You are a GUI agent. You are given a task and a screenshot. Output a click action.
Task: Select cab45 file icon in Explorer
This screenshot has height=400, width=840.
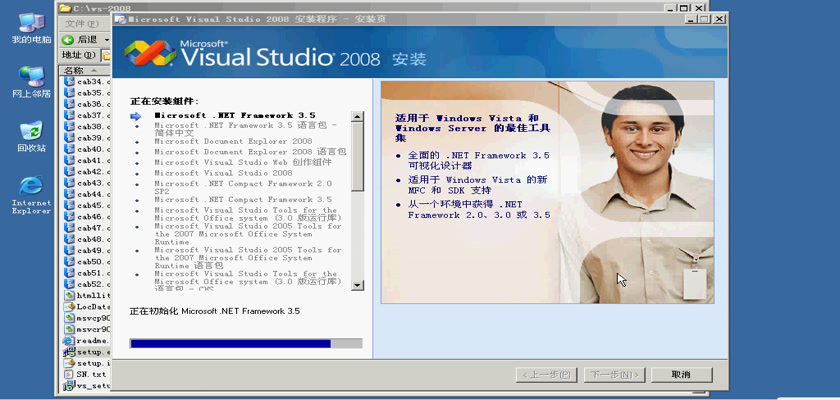point(70,206)
